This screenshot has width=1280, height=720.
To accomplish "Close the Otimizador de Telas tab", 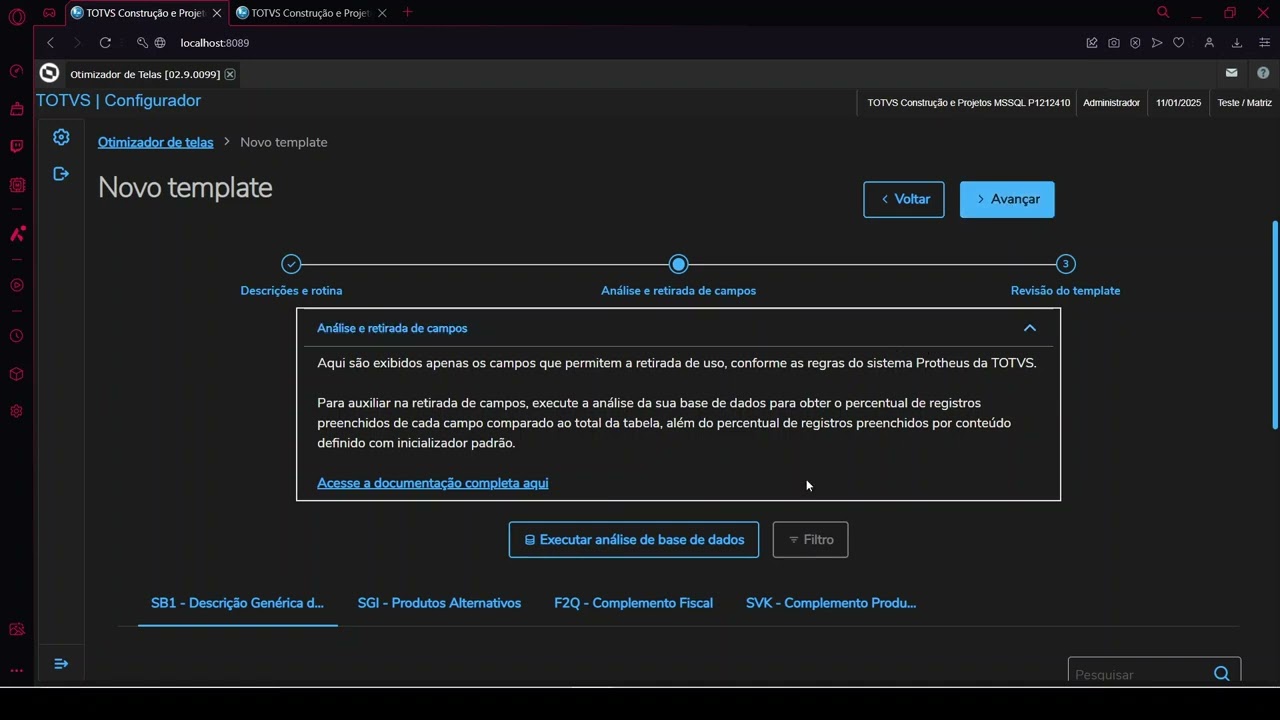I will point(230,74).
